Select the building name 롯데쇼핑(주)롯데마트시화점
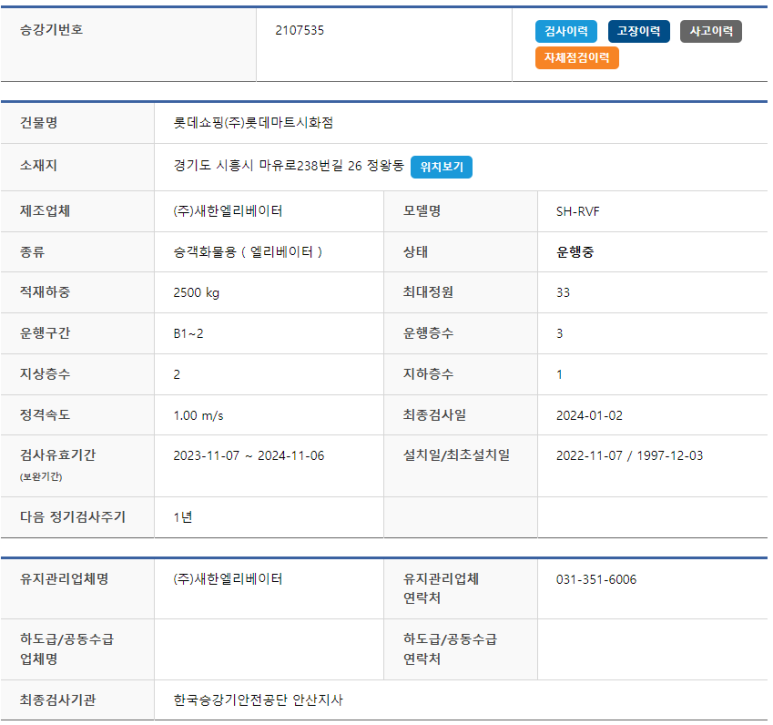773x725 pixels. pyautogui.click(x=253, y=122)
